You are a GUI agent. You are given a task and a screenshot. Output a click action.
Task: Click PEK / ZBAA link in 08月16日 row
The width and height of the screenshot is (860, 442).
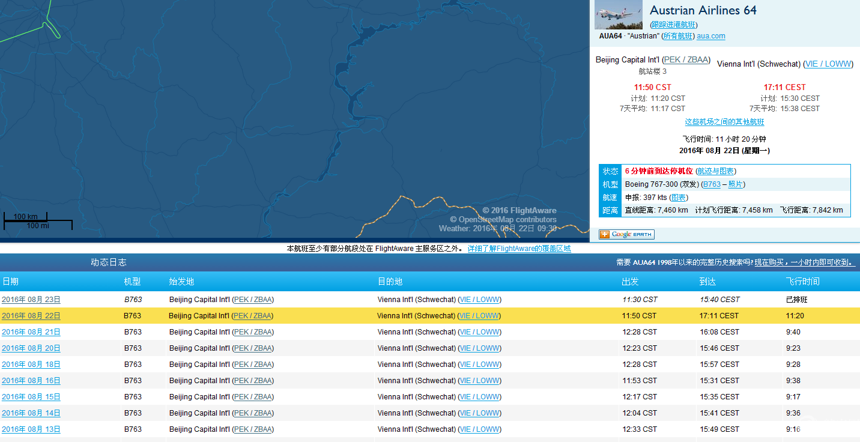252,381
